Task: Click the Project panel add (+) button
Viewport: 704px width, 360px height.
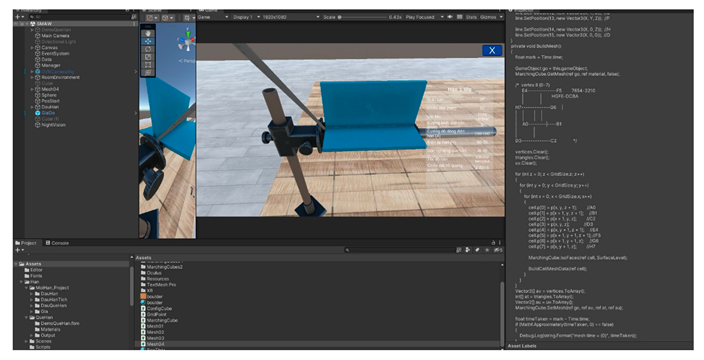Action: click(18, 250)
